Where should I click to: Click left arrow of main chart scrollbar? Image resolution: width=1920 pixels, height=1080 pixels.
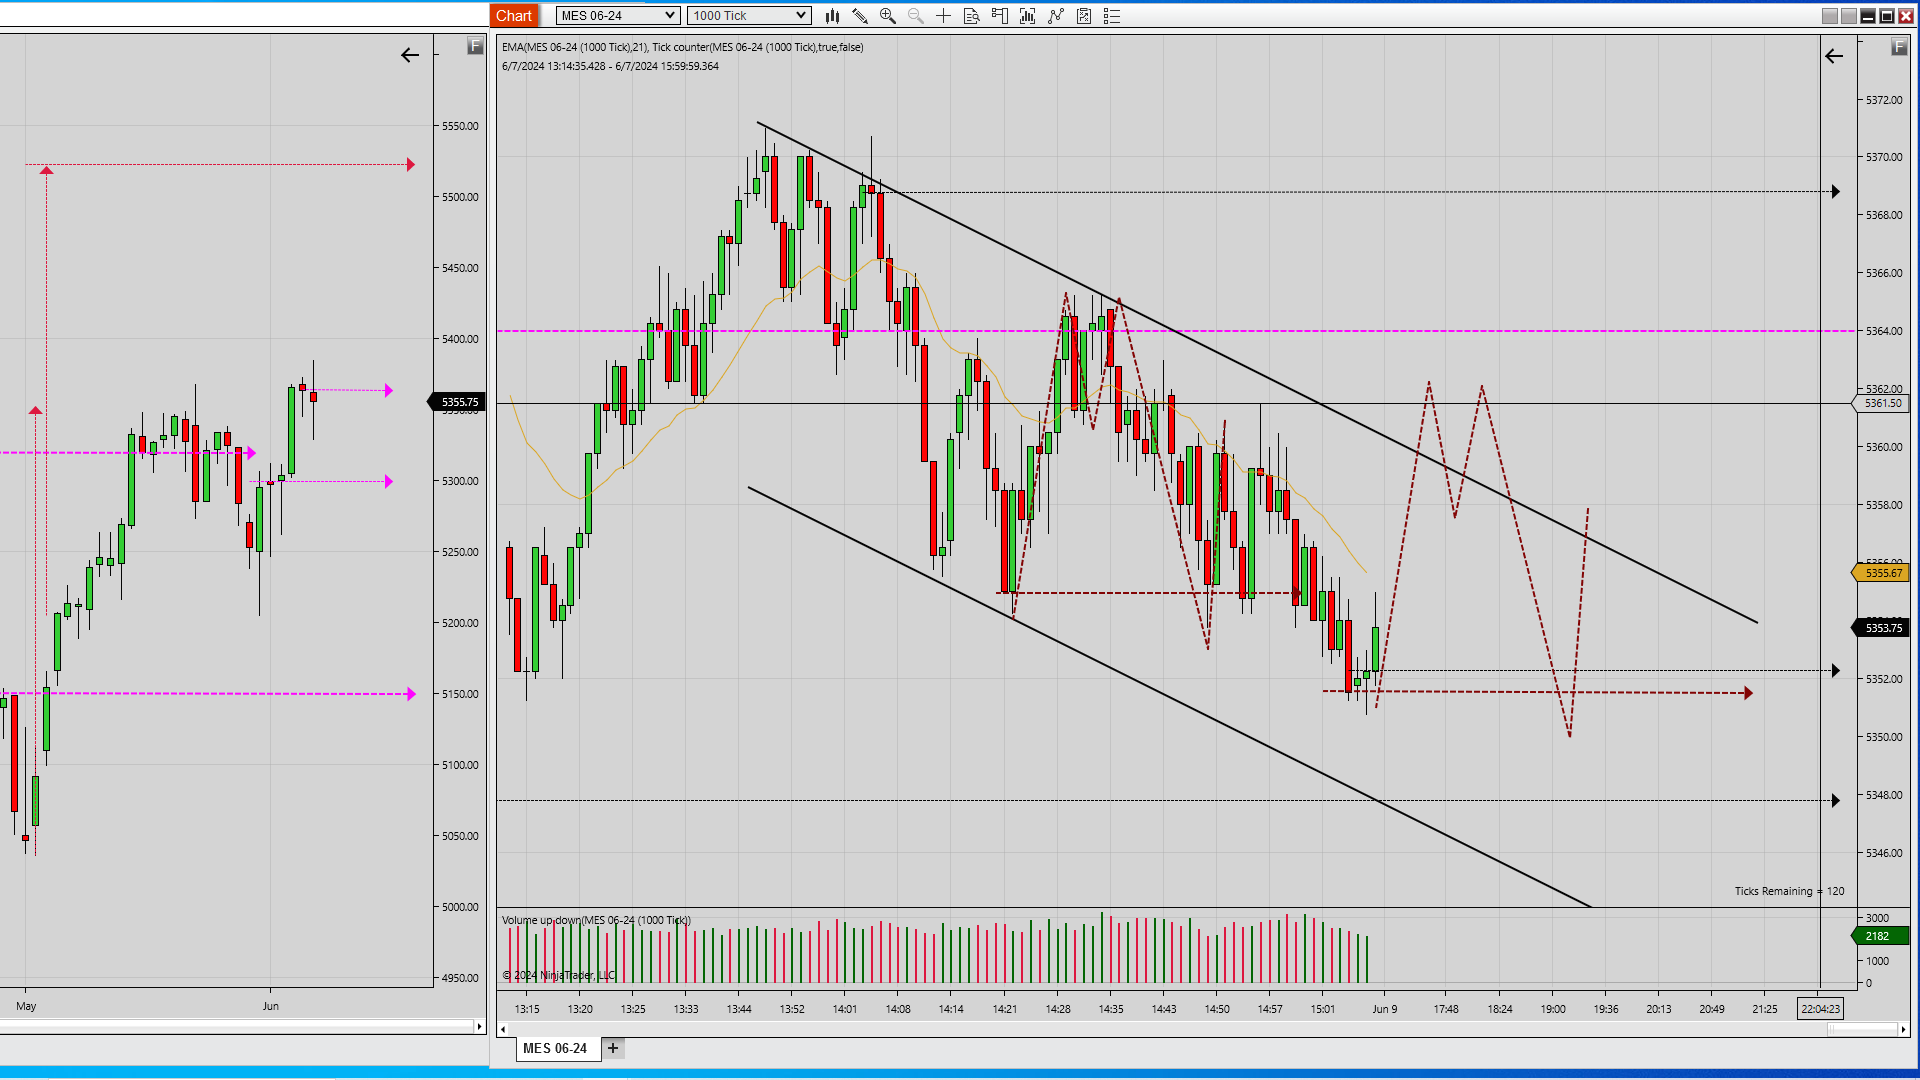pyautogui.click(x=503, y=1029)
